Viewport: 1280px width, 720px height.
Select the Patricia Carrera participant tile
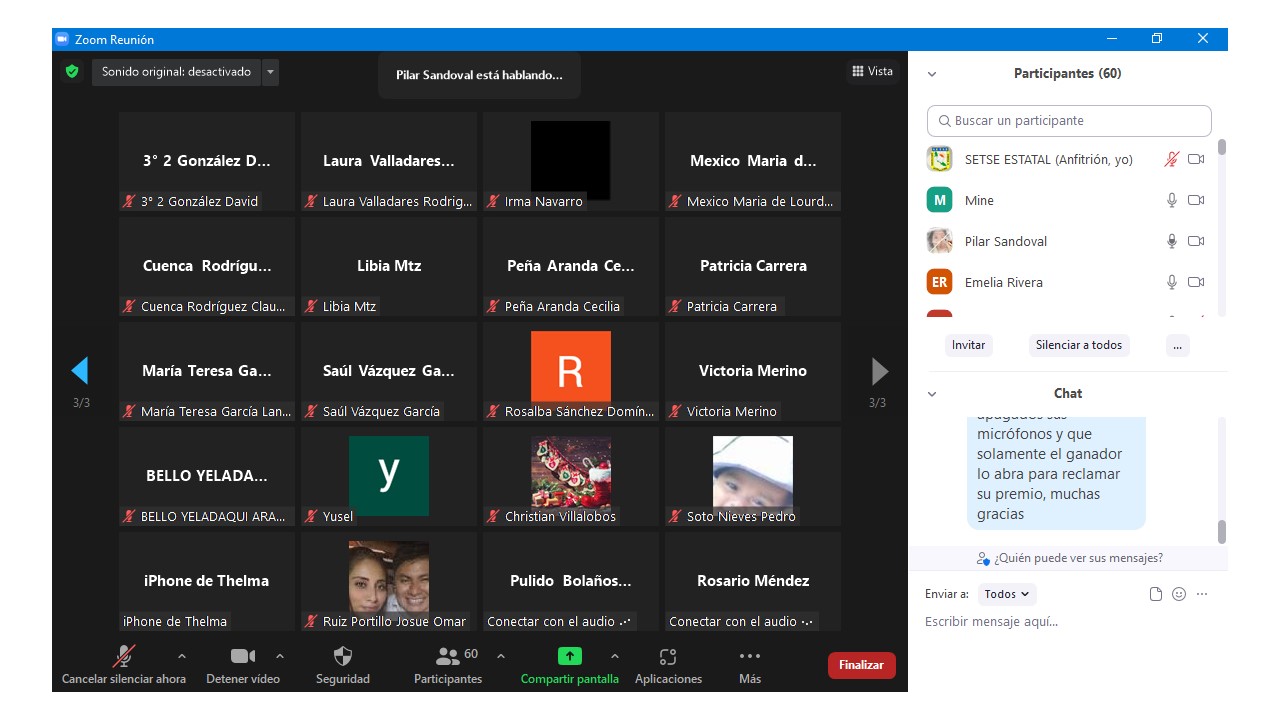(x=753, y=266)
